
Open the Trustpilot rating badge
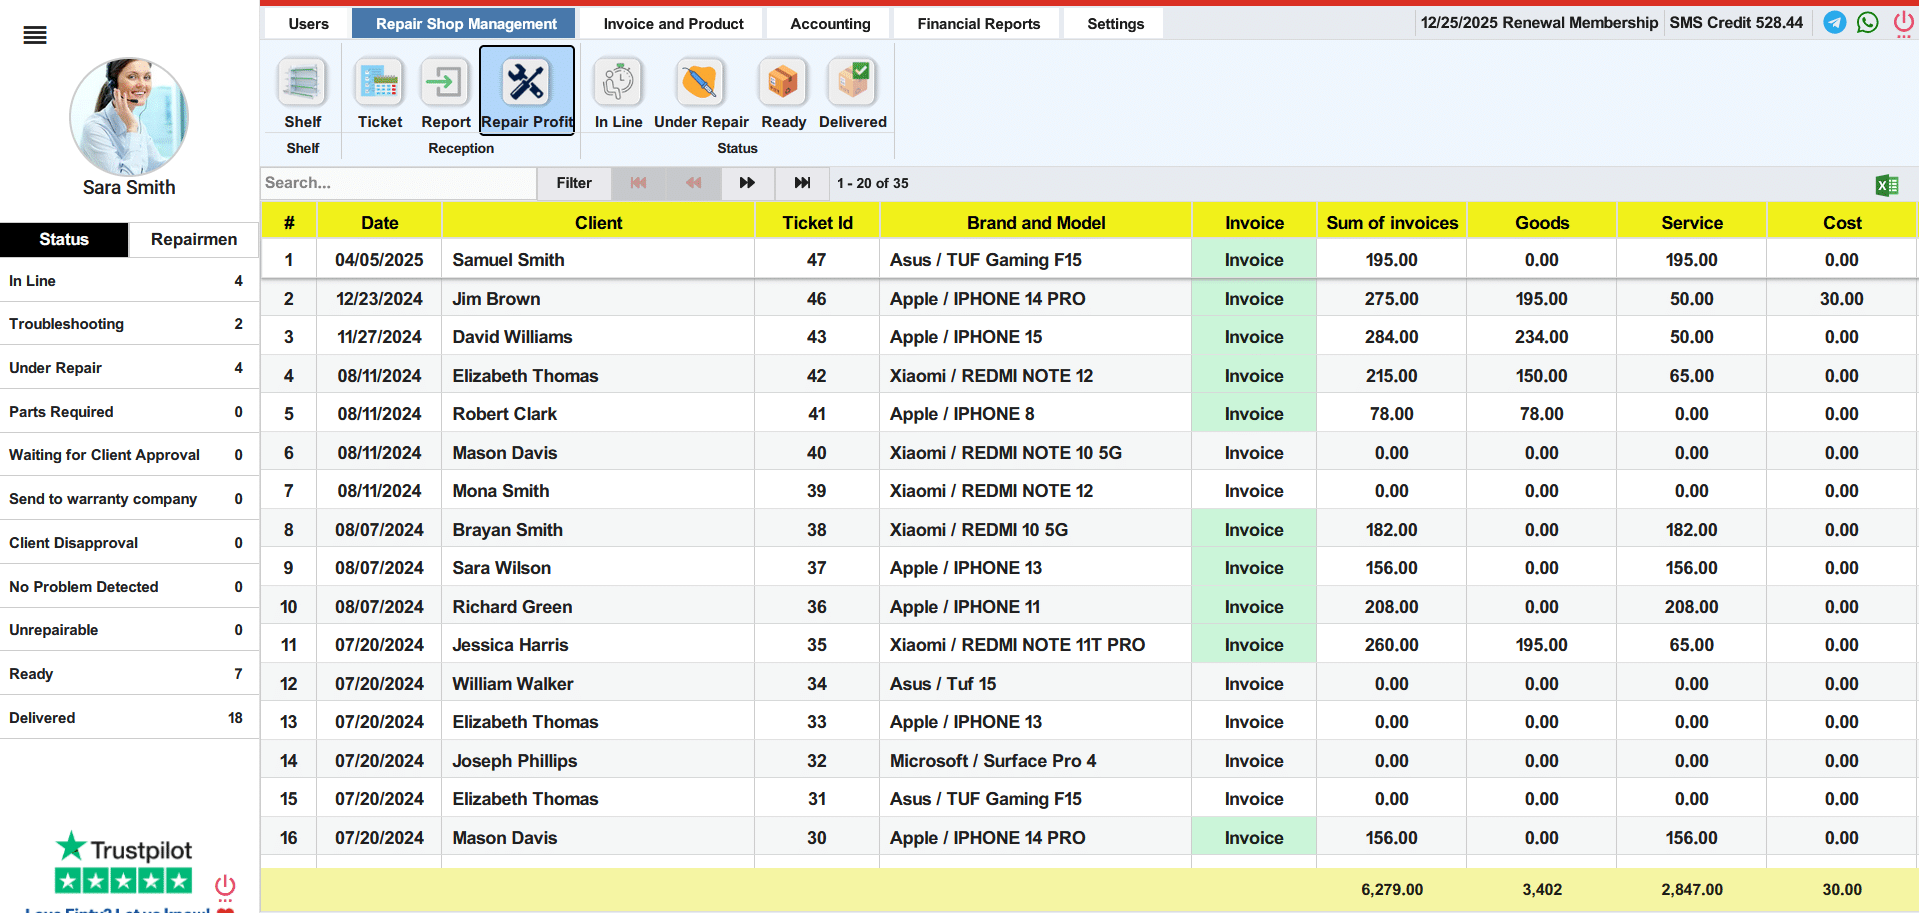tap(123, 863)
